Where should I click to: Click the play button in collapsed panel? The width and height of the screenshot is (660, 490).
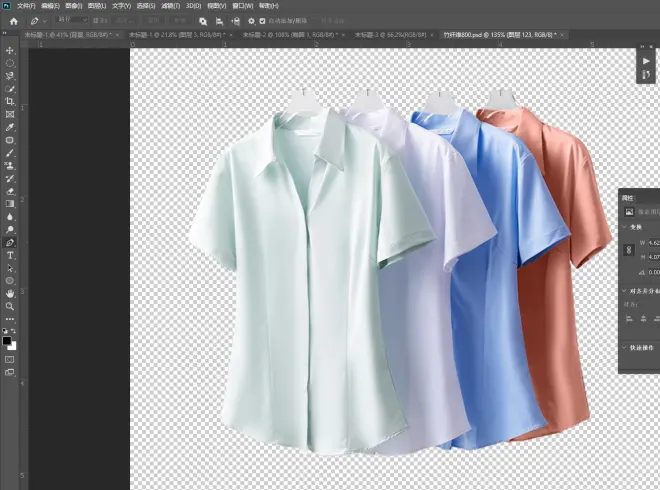(647, 60)
